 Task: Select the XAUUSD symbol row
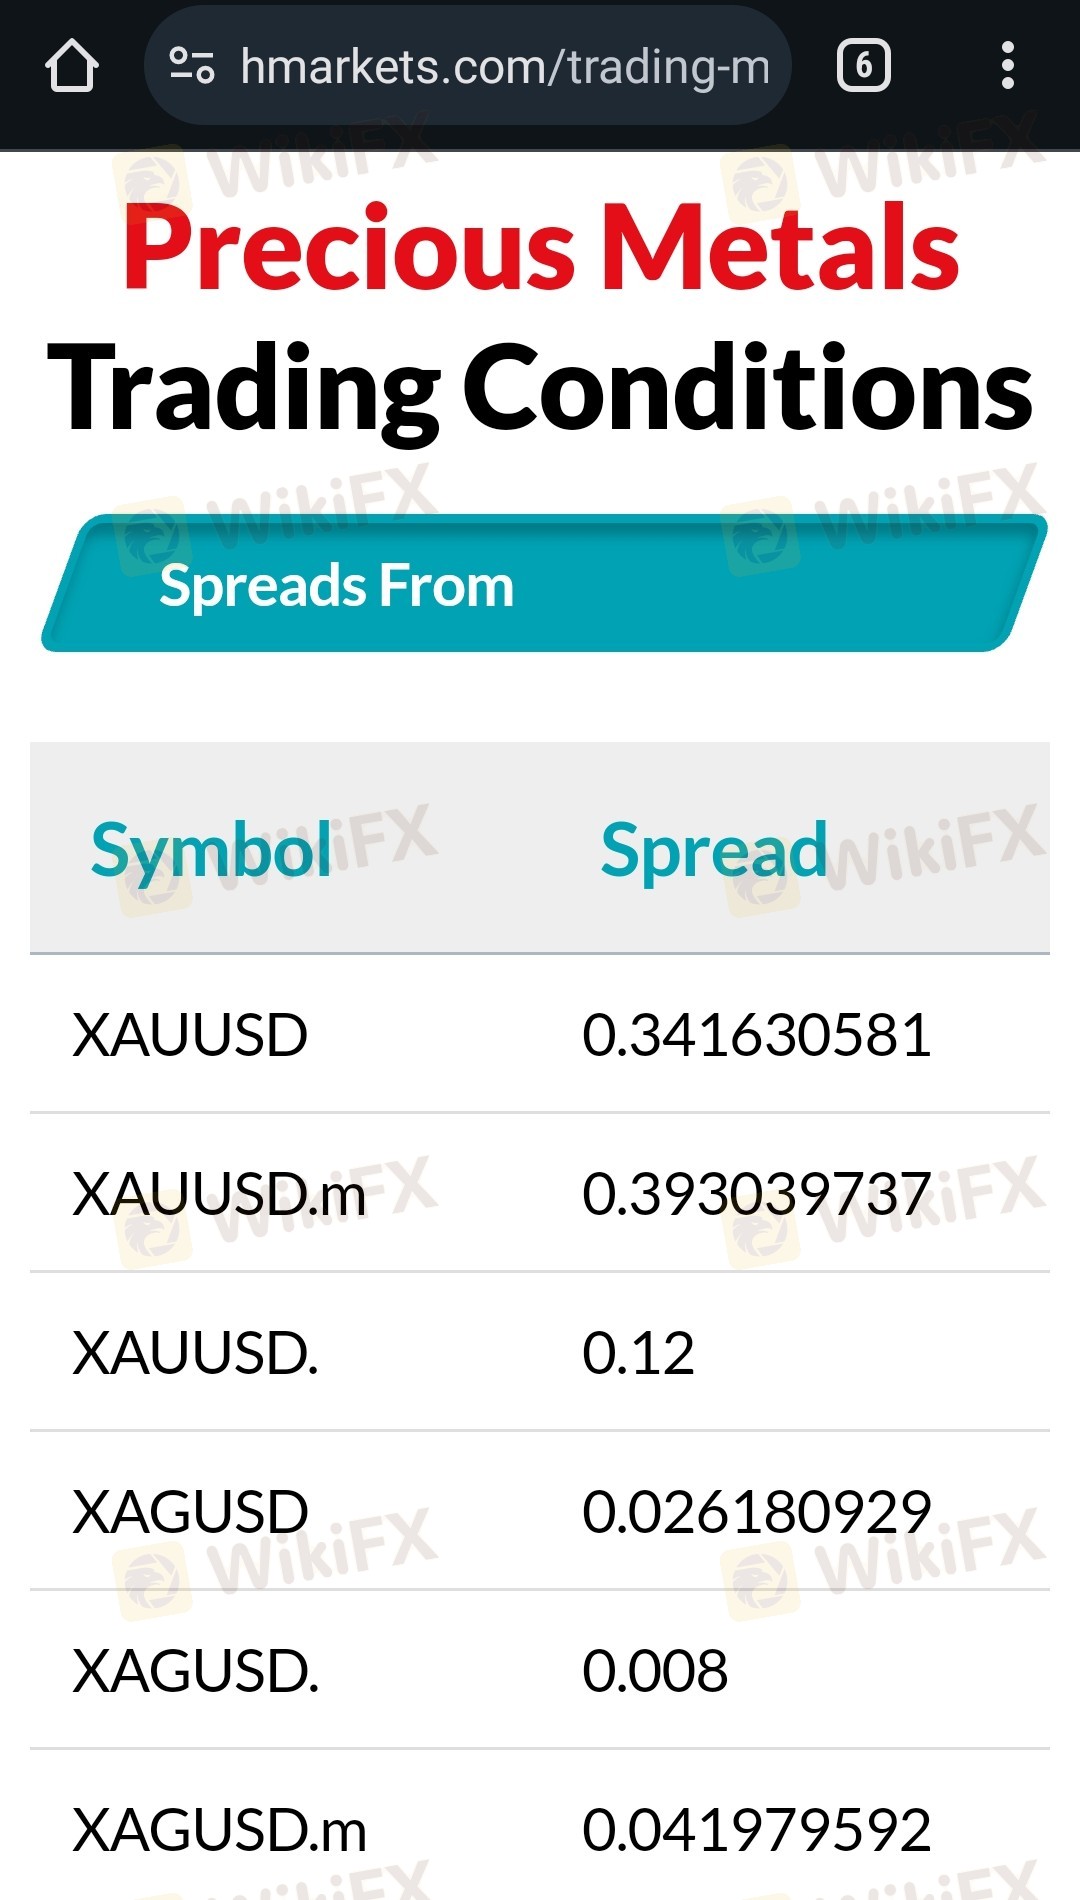pyautogui.click(x=190, y=1034)
